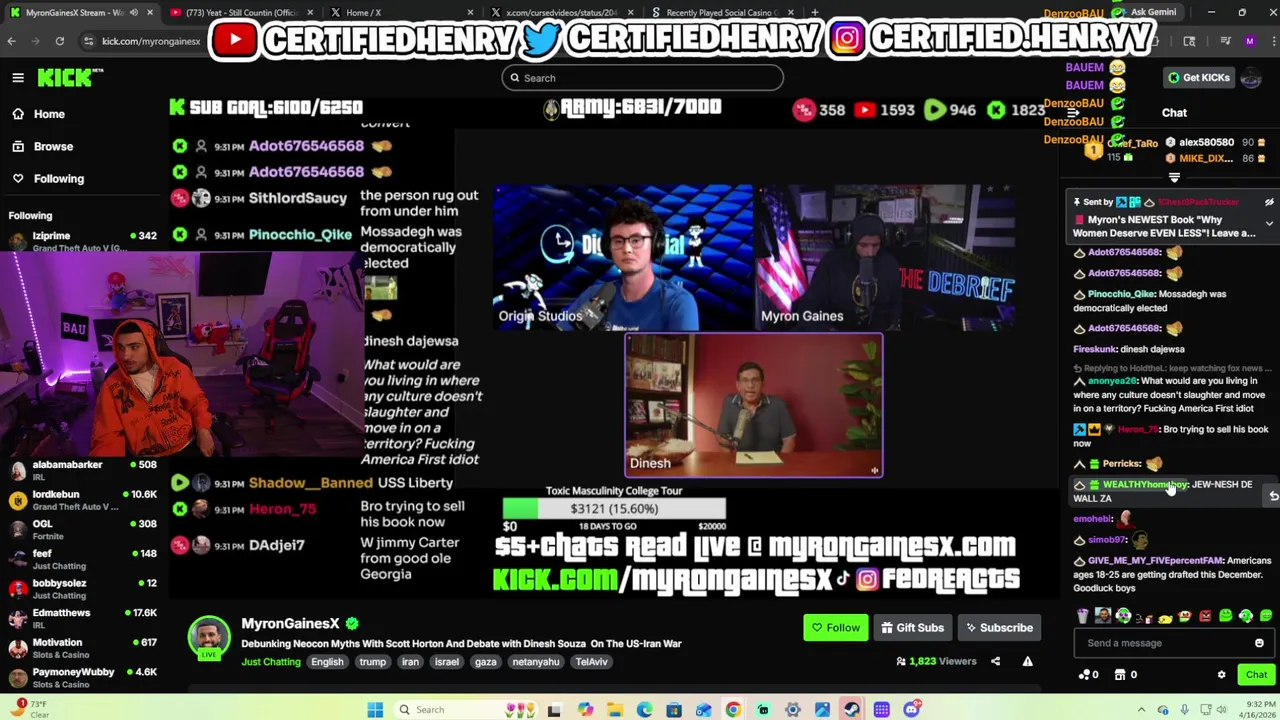Click username Heron_75 in chat panel
Viewport: 1280px width, 720px height.
click(x=1138, y=430)
